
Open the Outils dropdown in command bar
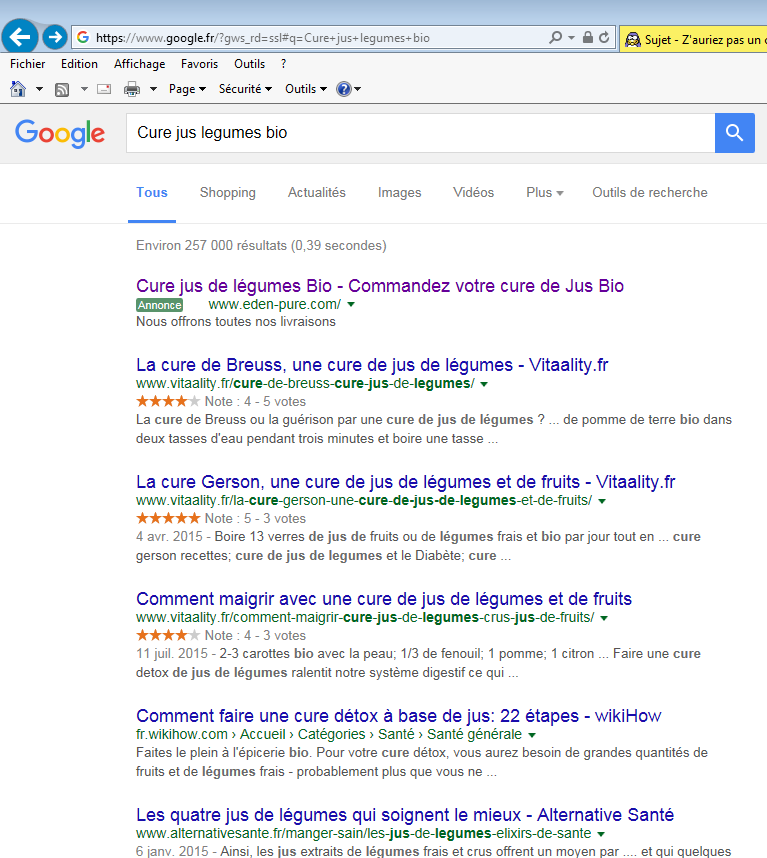click(x=306, y=89)
